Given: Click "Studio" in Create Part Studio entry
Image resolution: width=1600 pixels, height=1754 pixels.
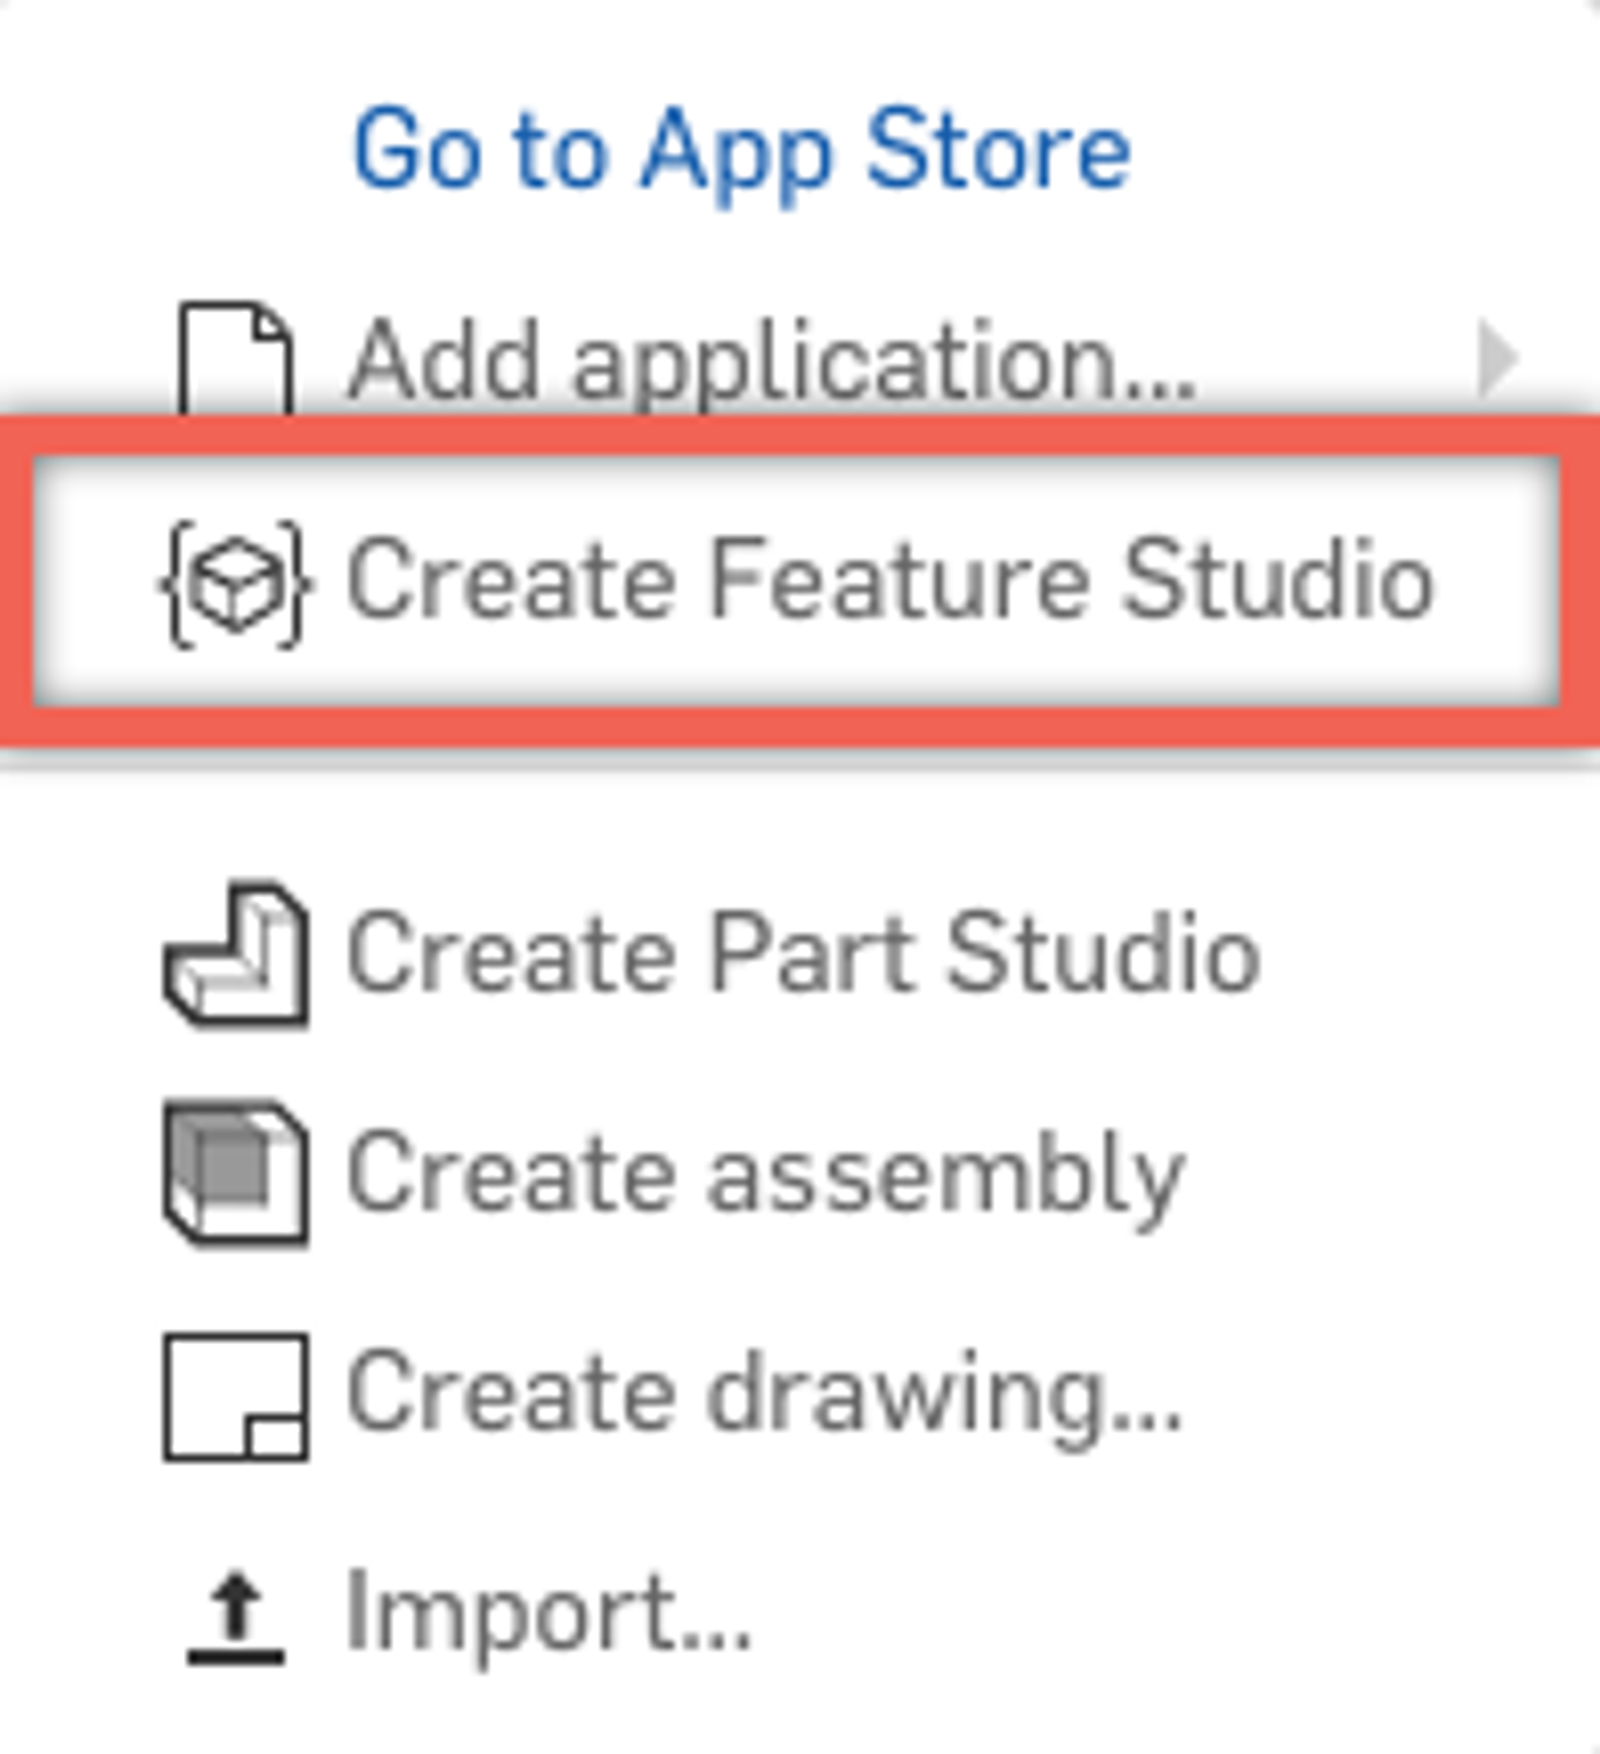Looking at the screenshot, I should tap(1102, 955).
